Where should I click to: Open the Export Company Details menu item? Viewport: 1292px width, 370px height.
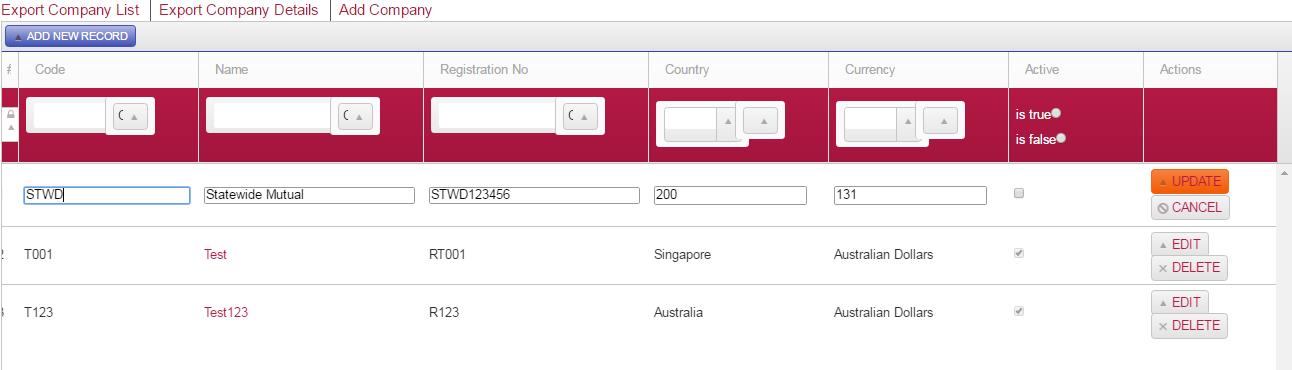point(239,10)
